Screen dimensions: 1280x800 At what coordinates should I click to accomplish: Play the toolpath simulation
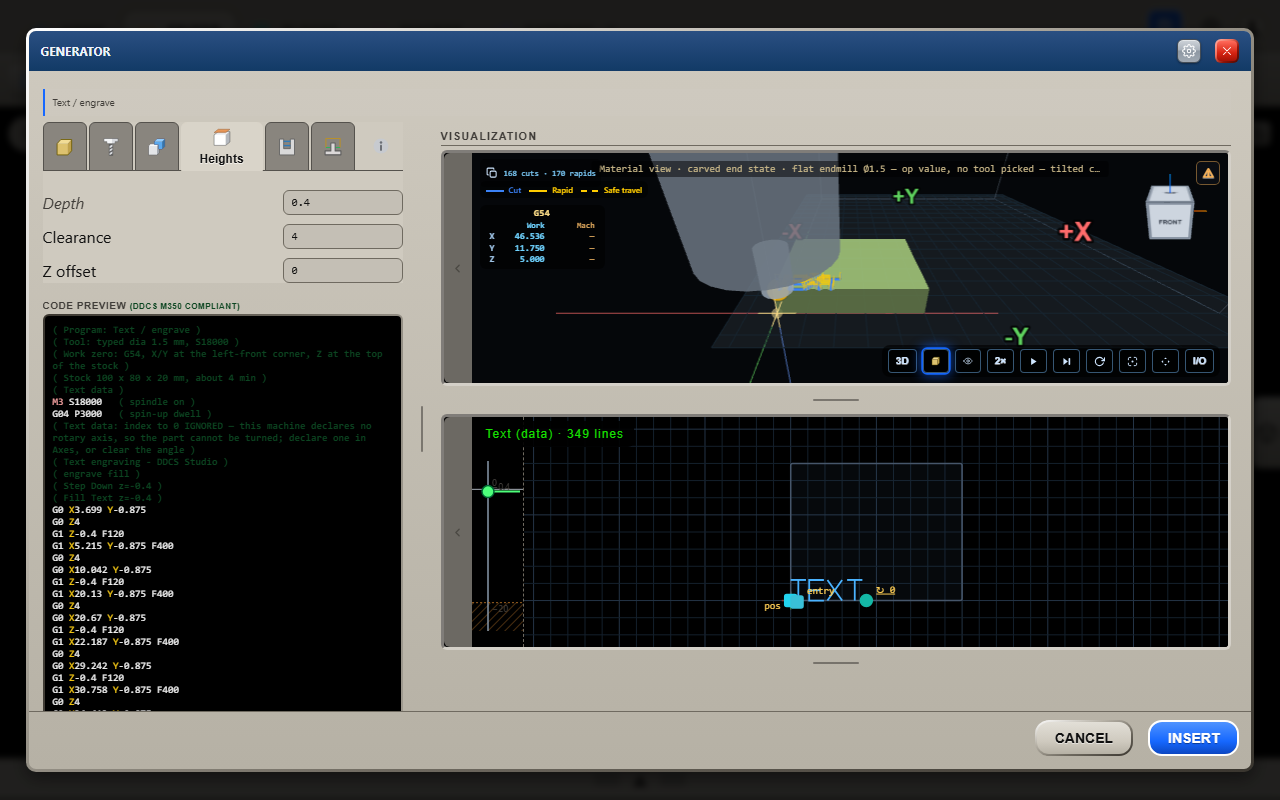pos(1033,361)
